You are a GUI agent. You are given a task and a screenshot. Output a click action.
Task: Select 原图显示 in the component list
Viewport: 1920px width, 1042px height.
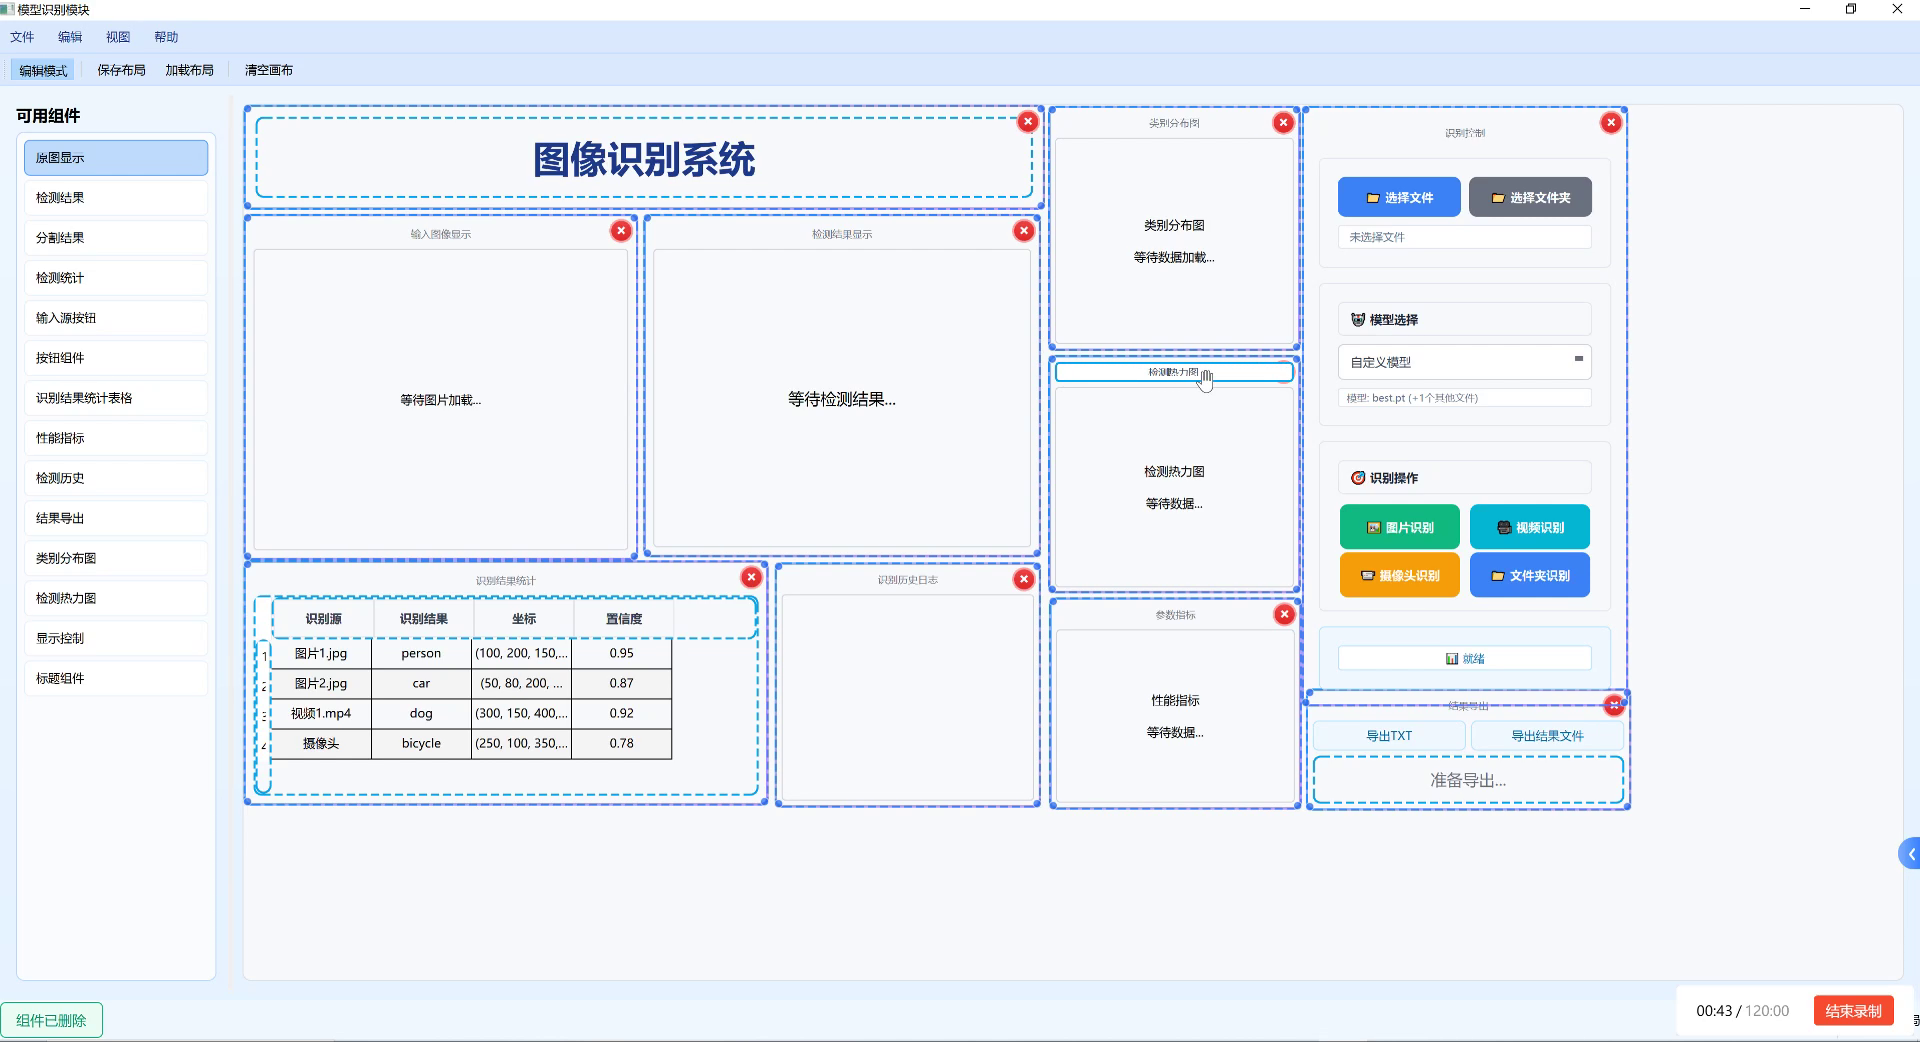(115, 157)
